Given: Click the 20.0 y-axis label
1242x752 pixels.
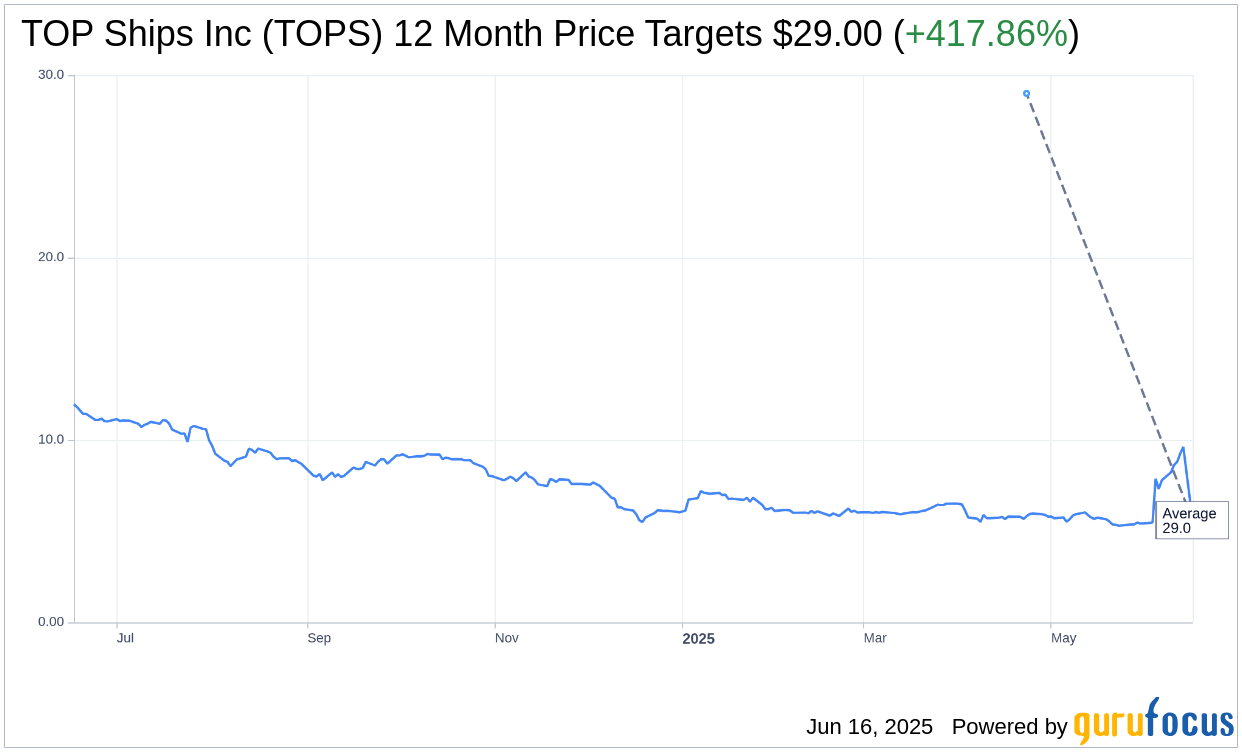Looking at the screenshot, I should click(x=51, y=257).
